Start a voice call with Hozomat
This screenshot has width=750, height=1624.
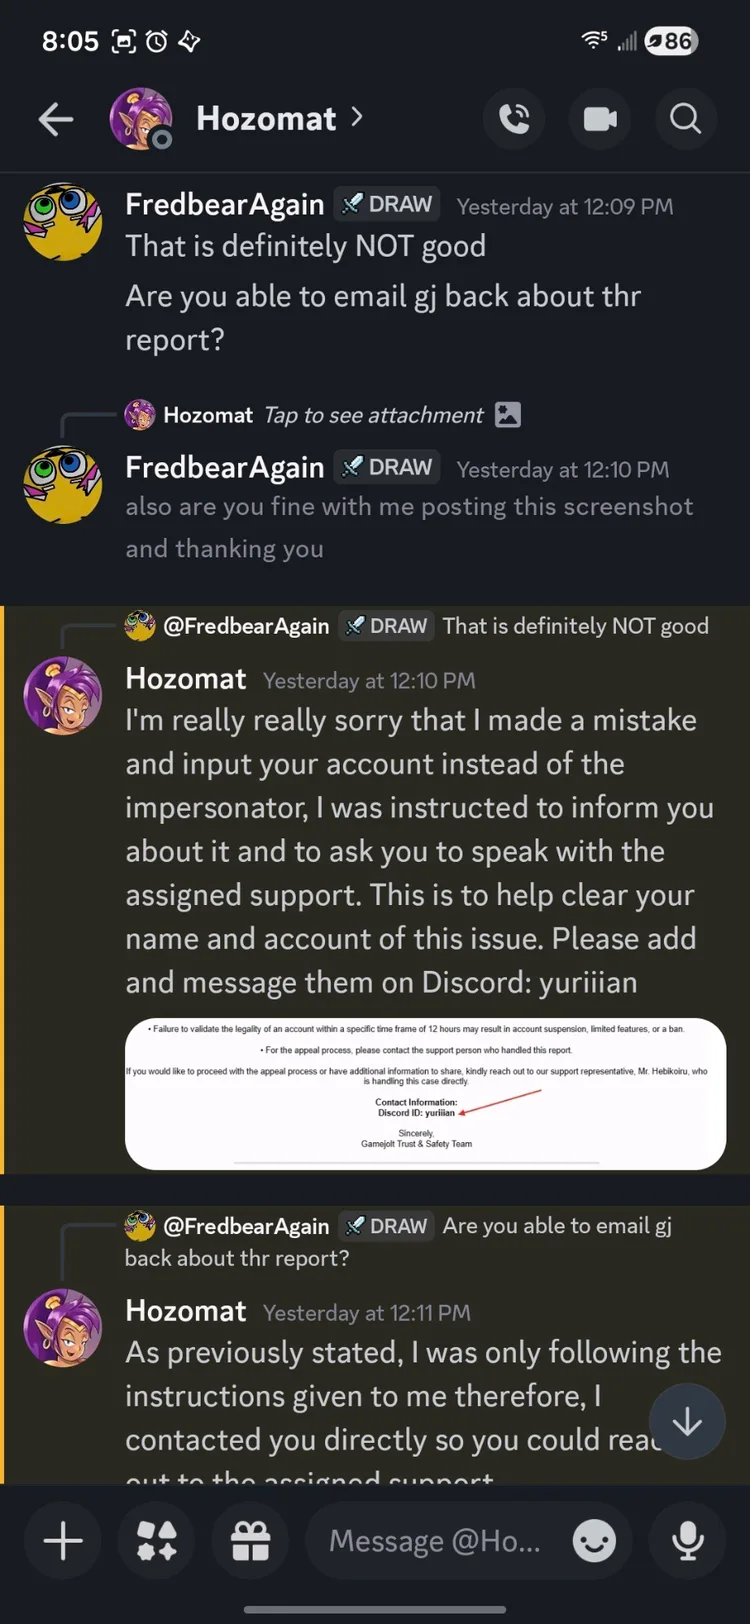[x=514, y=119]
